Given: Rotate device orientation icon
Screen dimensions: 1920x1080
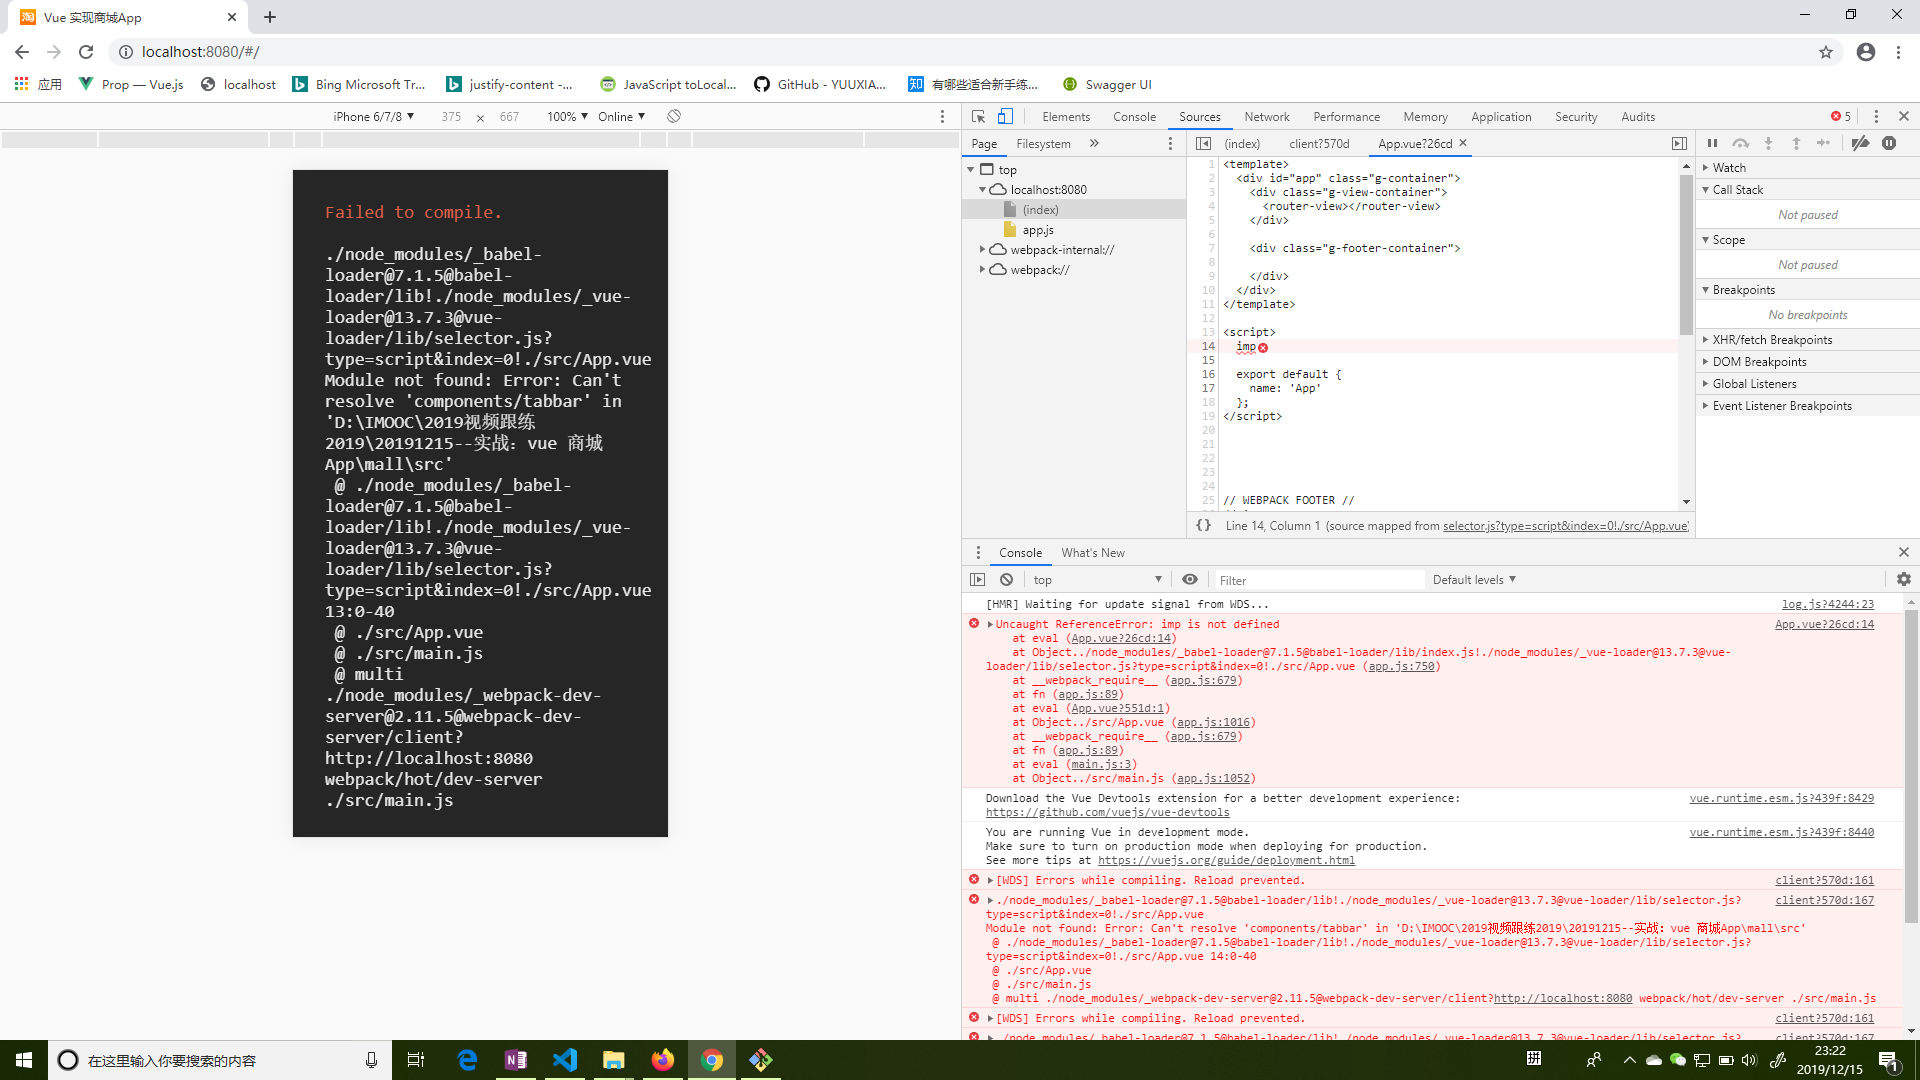Looking at the screenshot, I should pyautogui.click(x=674, y=116).
